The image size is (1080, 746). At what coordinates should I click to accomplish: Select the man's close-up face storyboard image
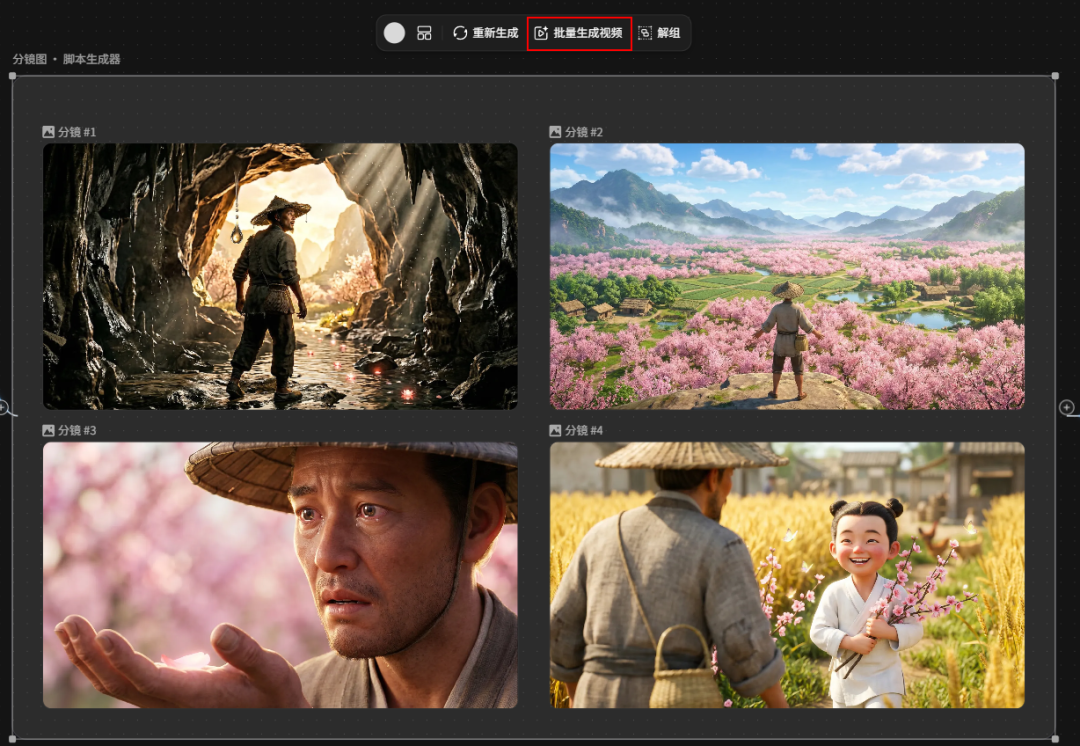[x=280, y=575]
